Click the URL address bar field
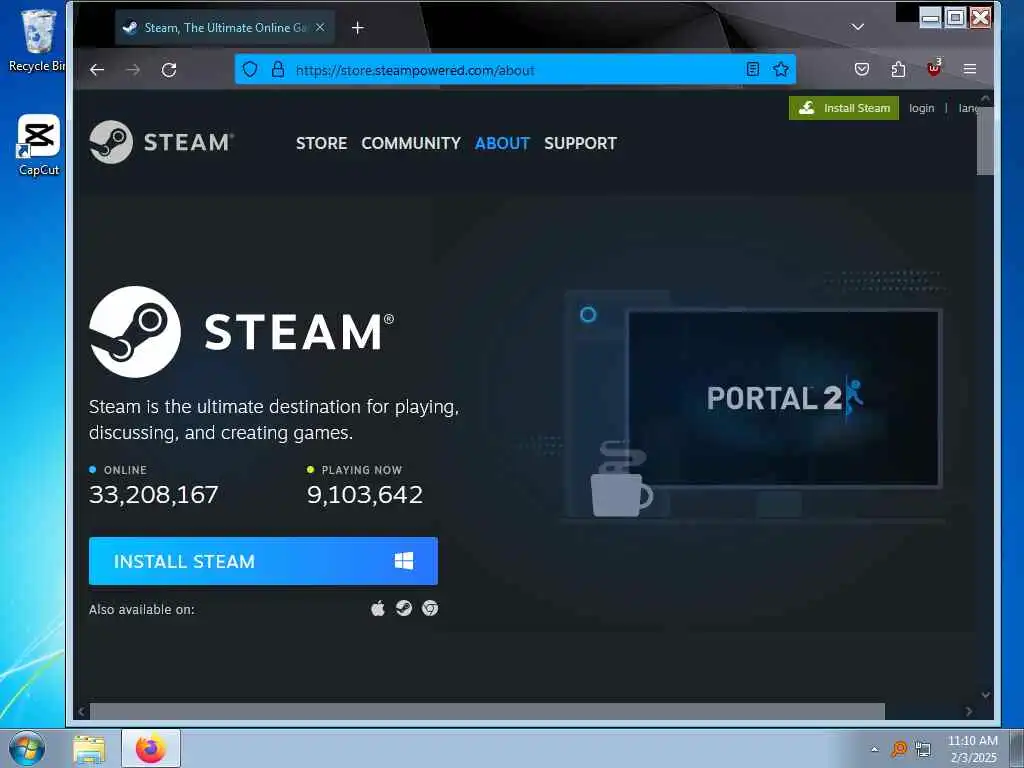Screen dimensions: 1024x768 pos(515,69)
